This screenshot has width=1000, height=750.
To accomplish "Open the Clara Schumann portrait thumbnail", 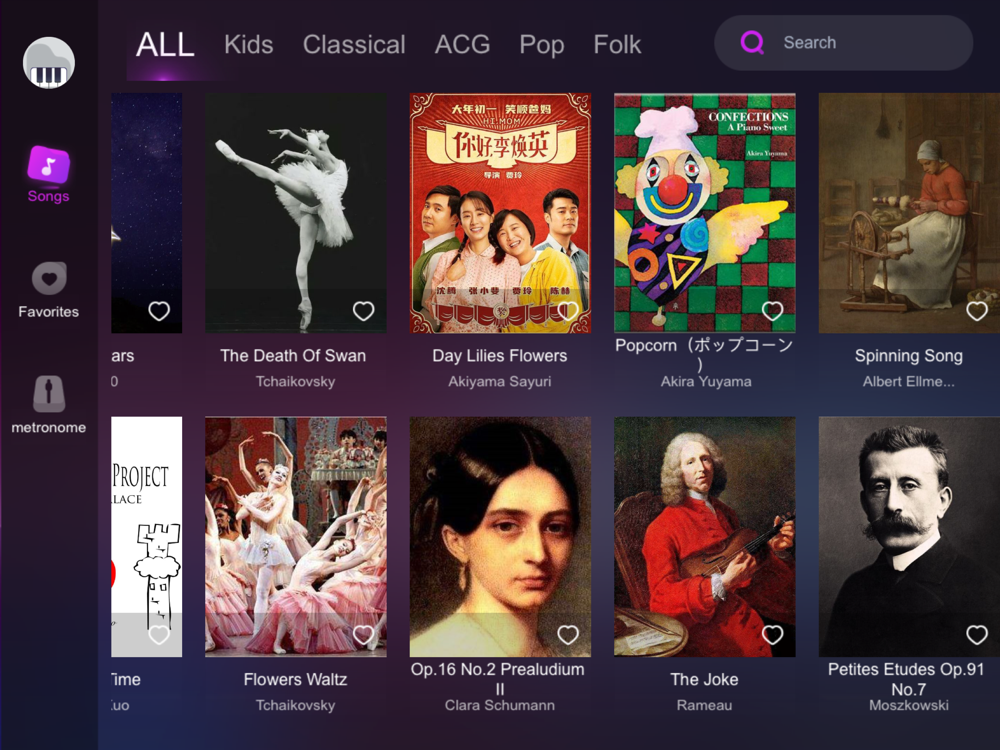I will (x=500, y=537).
